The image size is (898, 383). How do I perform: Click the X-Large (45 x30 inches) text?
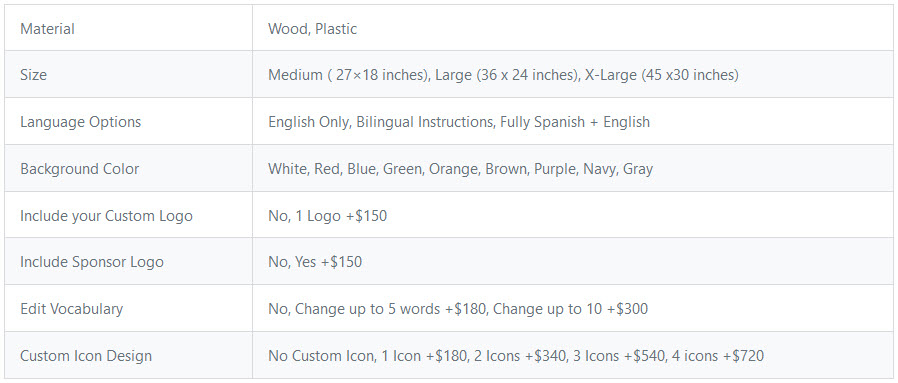point(662,75)
